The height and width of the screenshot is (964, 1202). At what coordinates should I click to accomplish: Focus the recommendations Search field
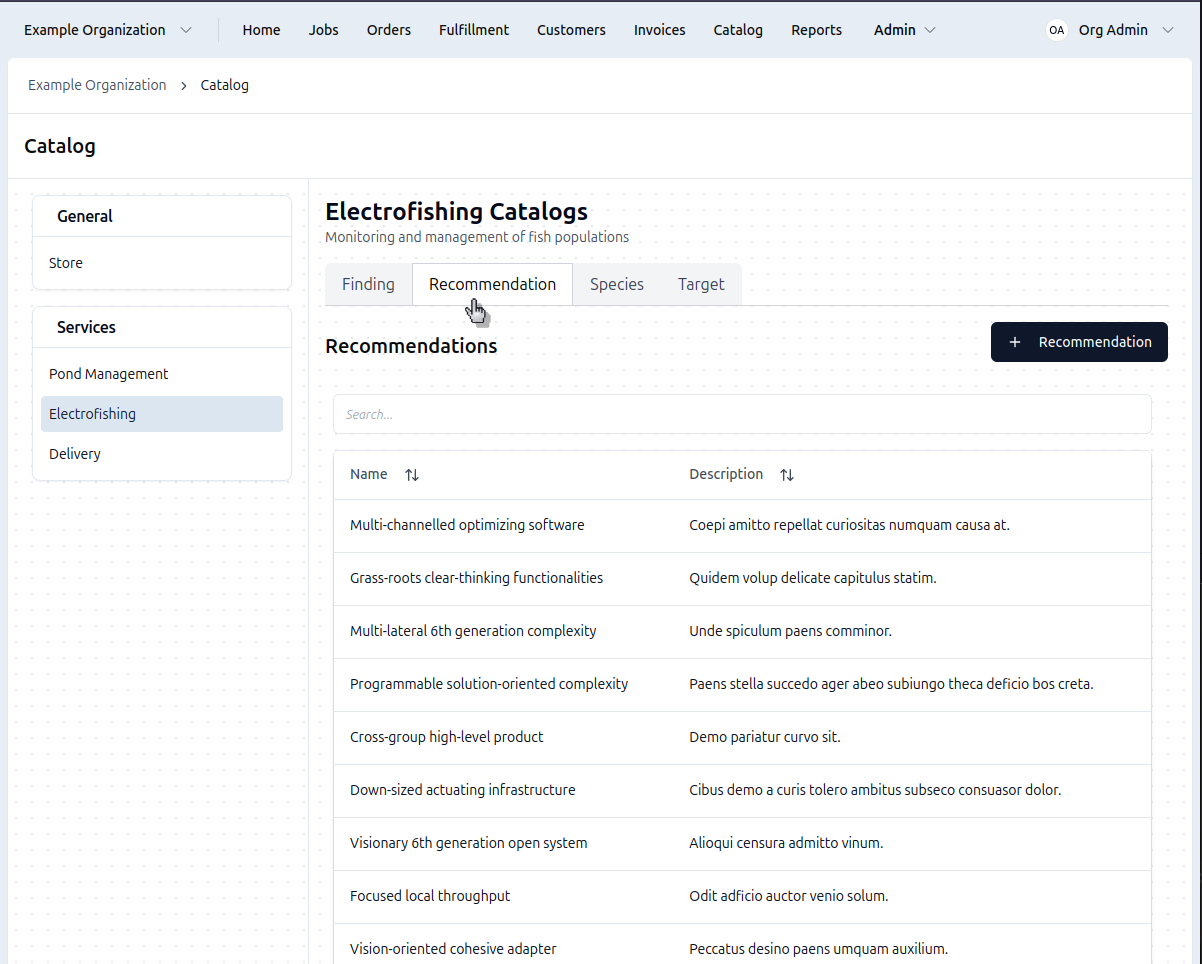pos(742,414)
